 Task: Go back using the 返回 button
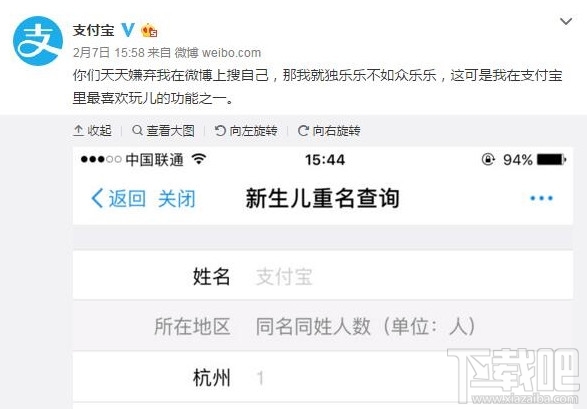click(118, 198)
